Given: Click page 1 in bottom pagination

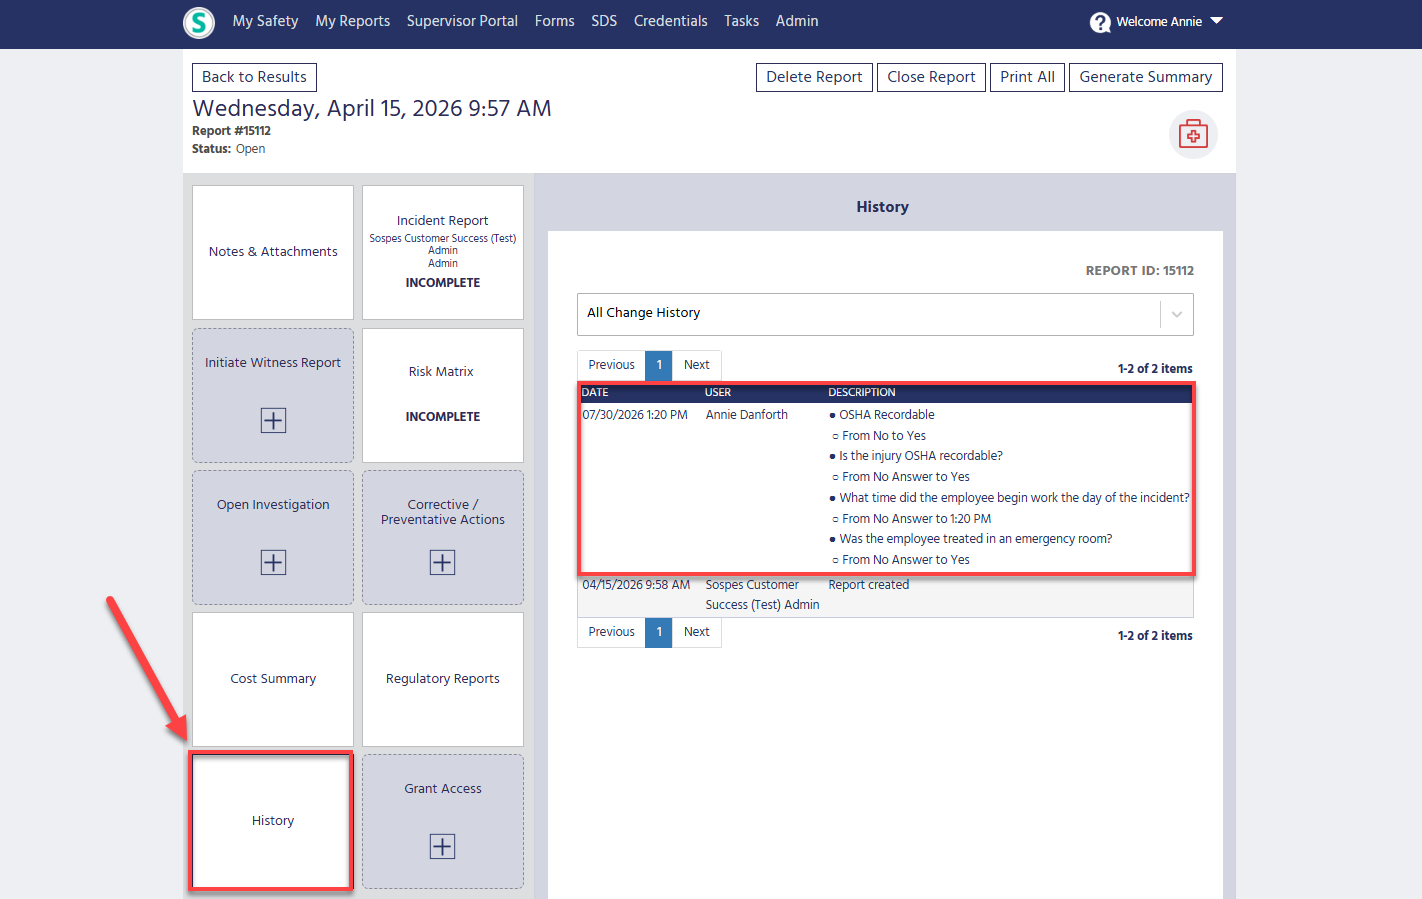Looking at the screenshot, I should click(x=659, y=632).
